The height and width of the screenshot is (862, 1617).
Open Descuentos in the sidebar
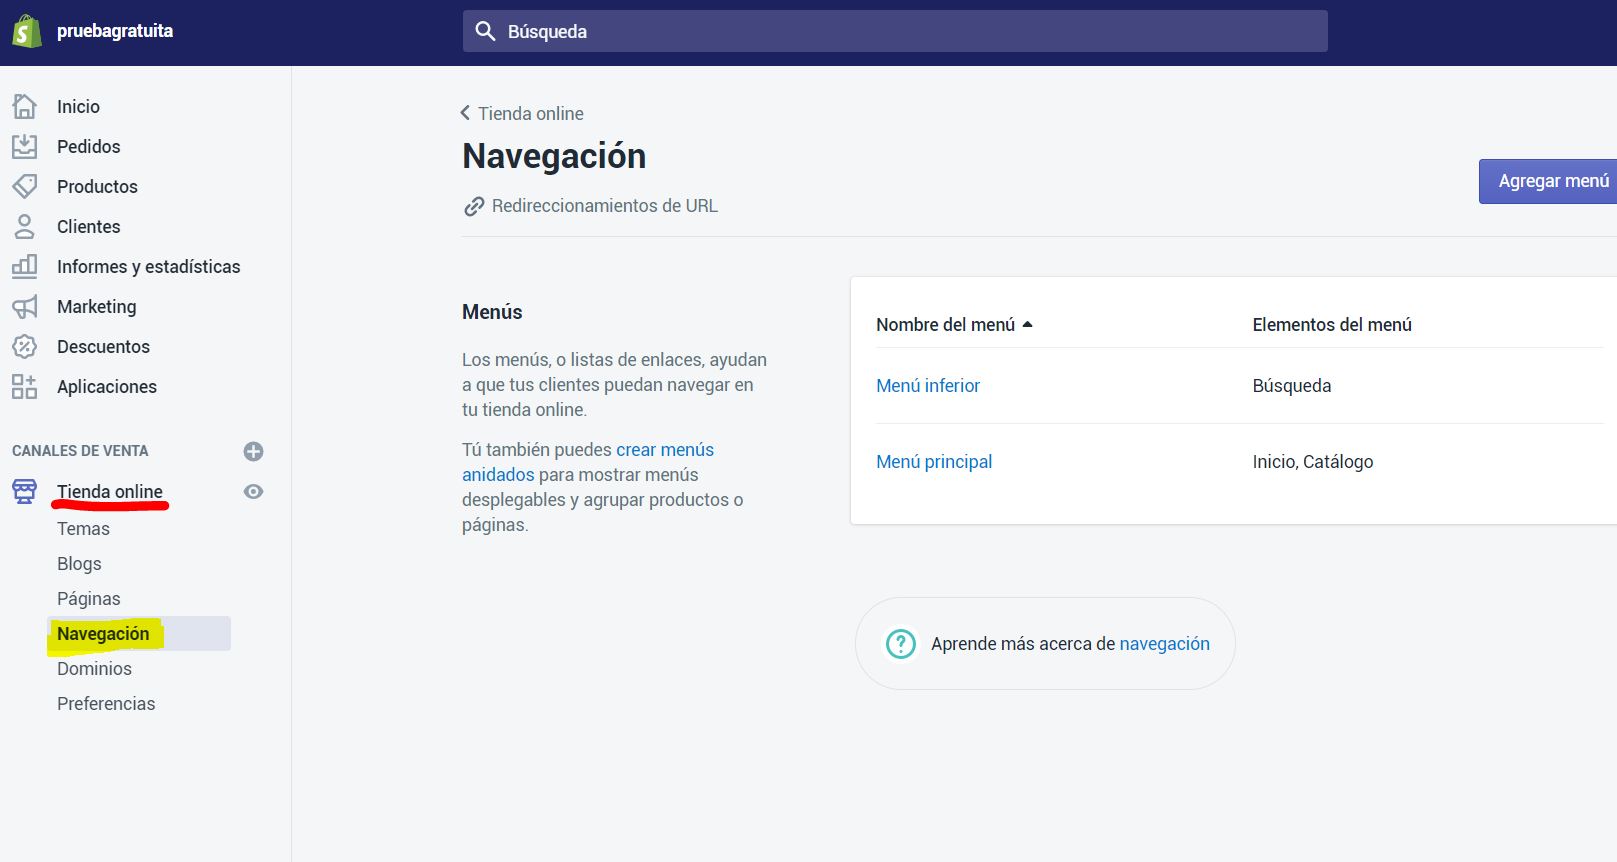pyautogui.click(x=103, y=347)
